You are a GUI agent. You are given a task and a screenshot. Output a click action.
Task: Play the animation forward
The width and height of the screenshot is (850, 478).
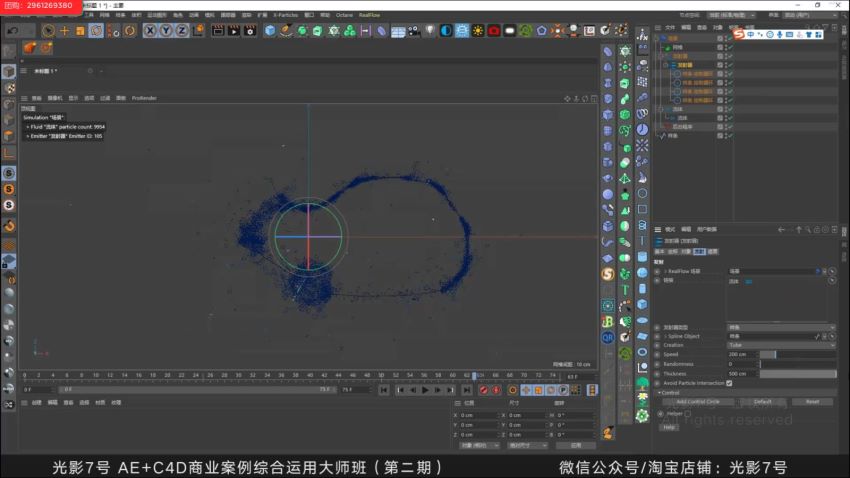click(x=425, y=390)
